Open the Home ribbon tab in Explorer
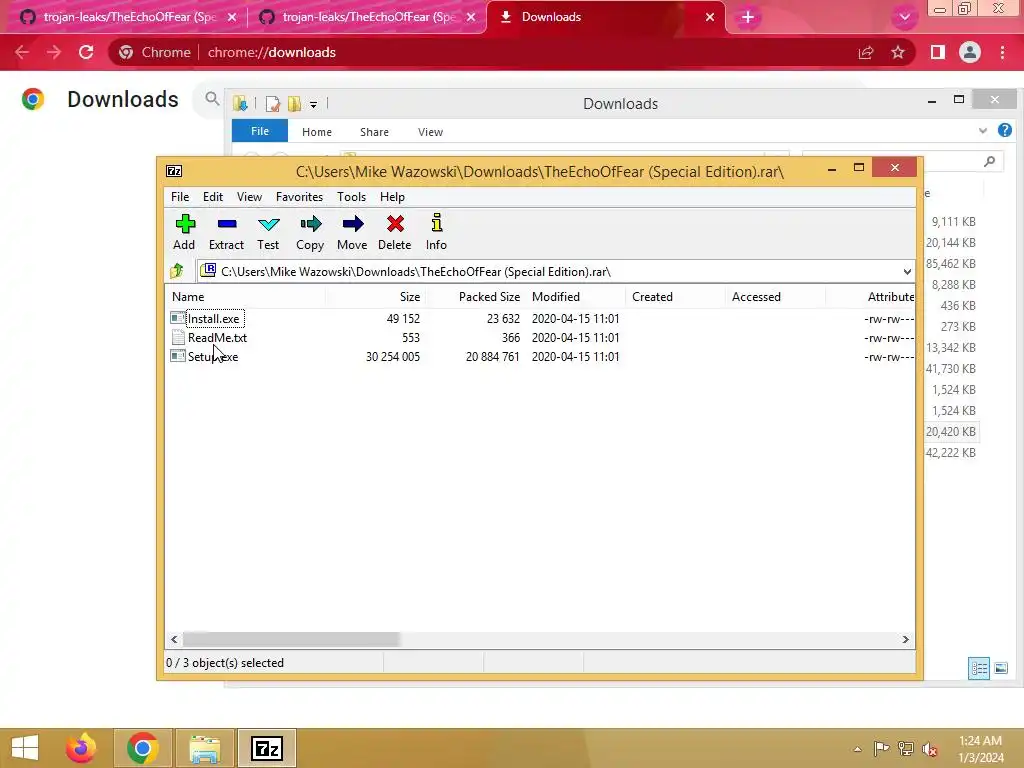The image size is (1024, 768). tap(317, 132)
